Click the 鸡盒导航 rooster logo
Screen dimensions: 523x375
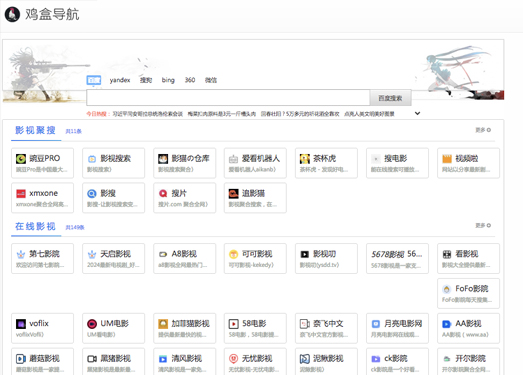(x=12, y=14)
